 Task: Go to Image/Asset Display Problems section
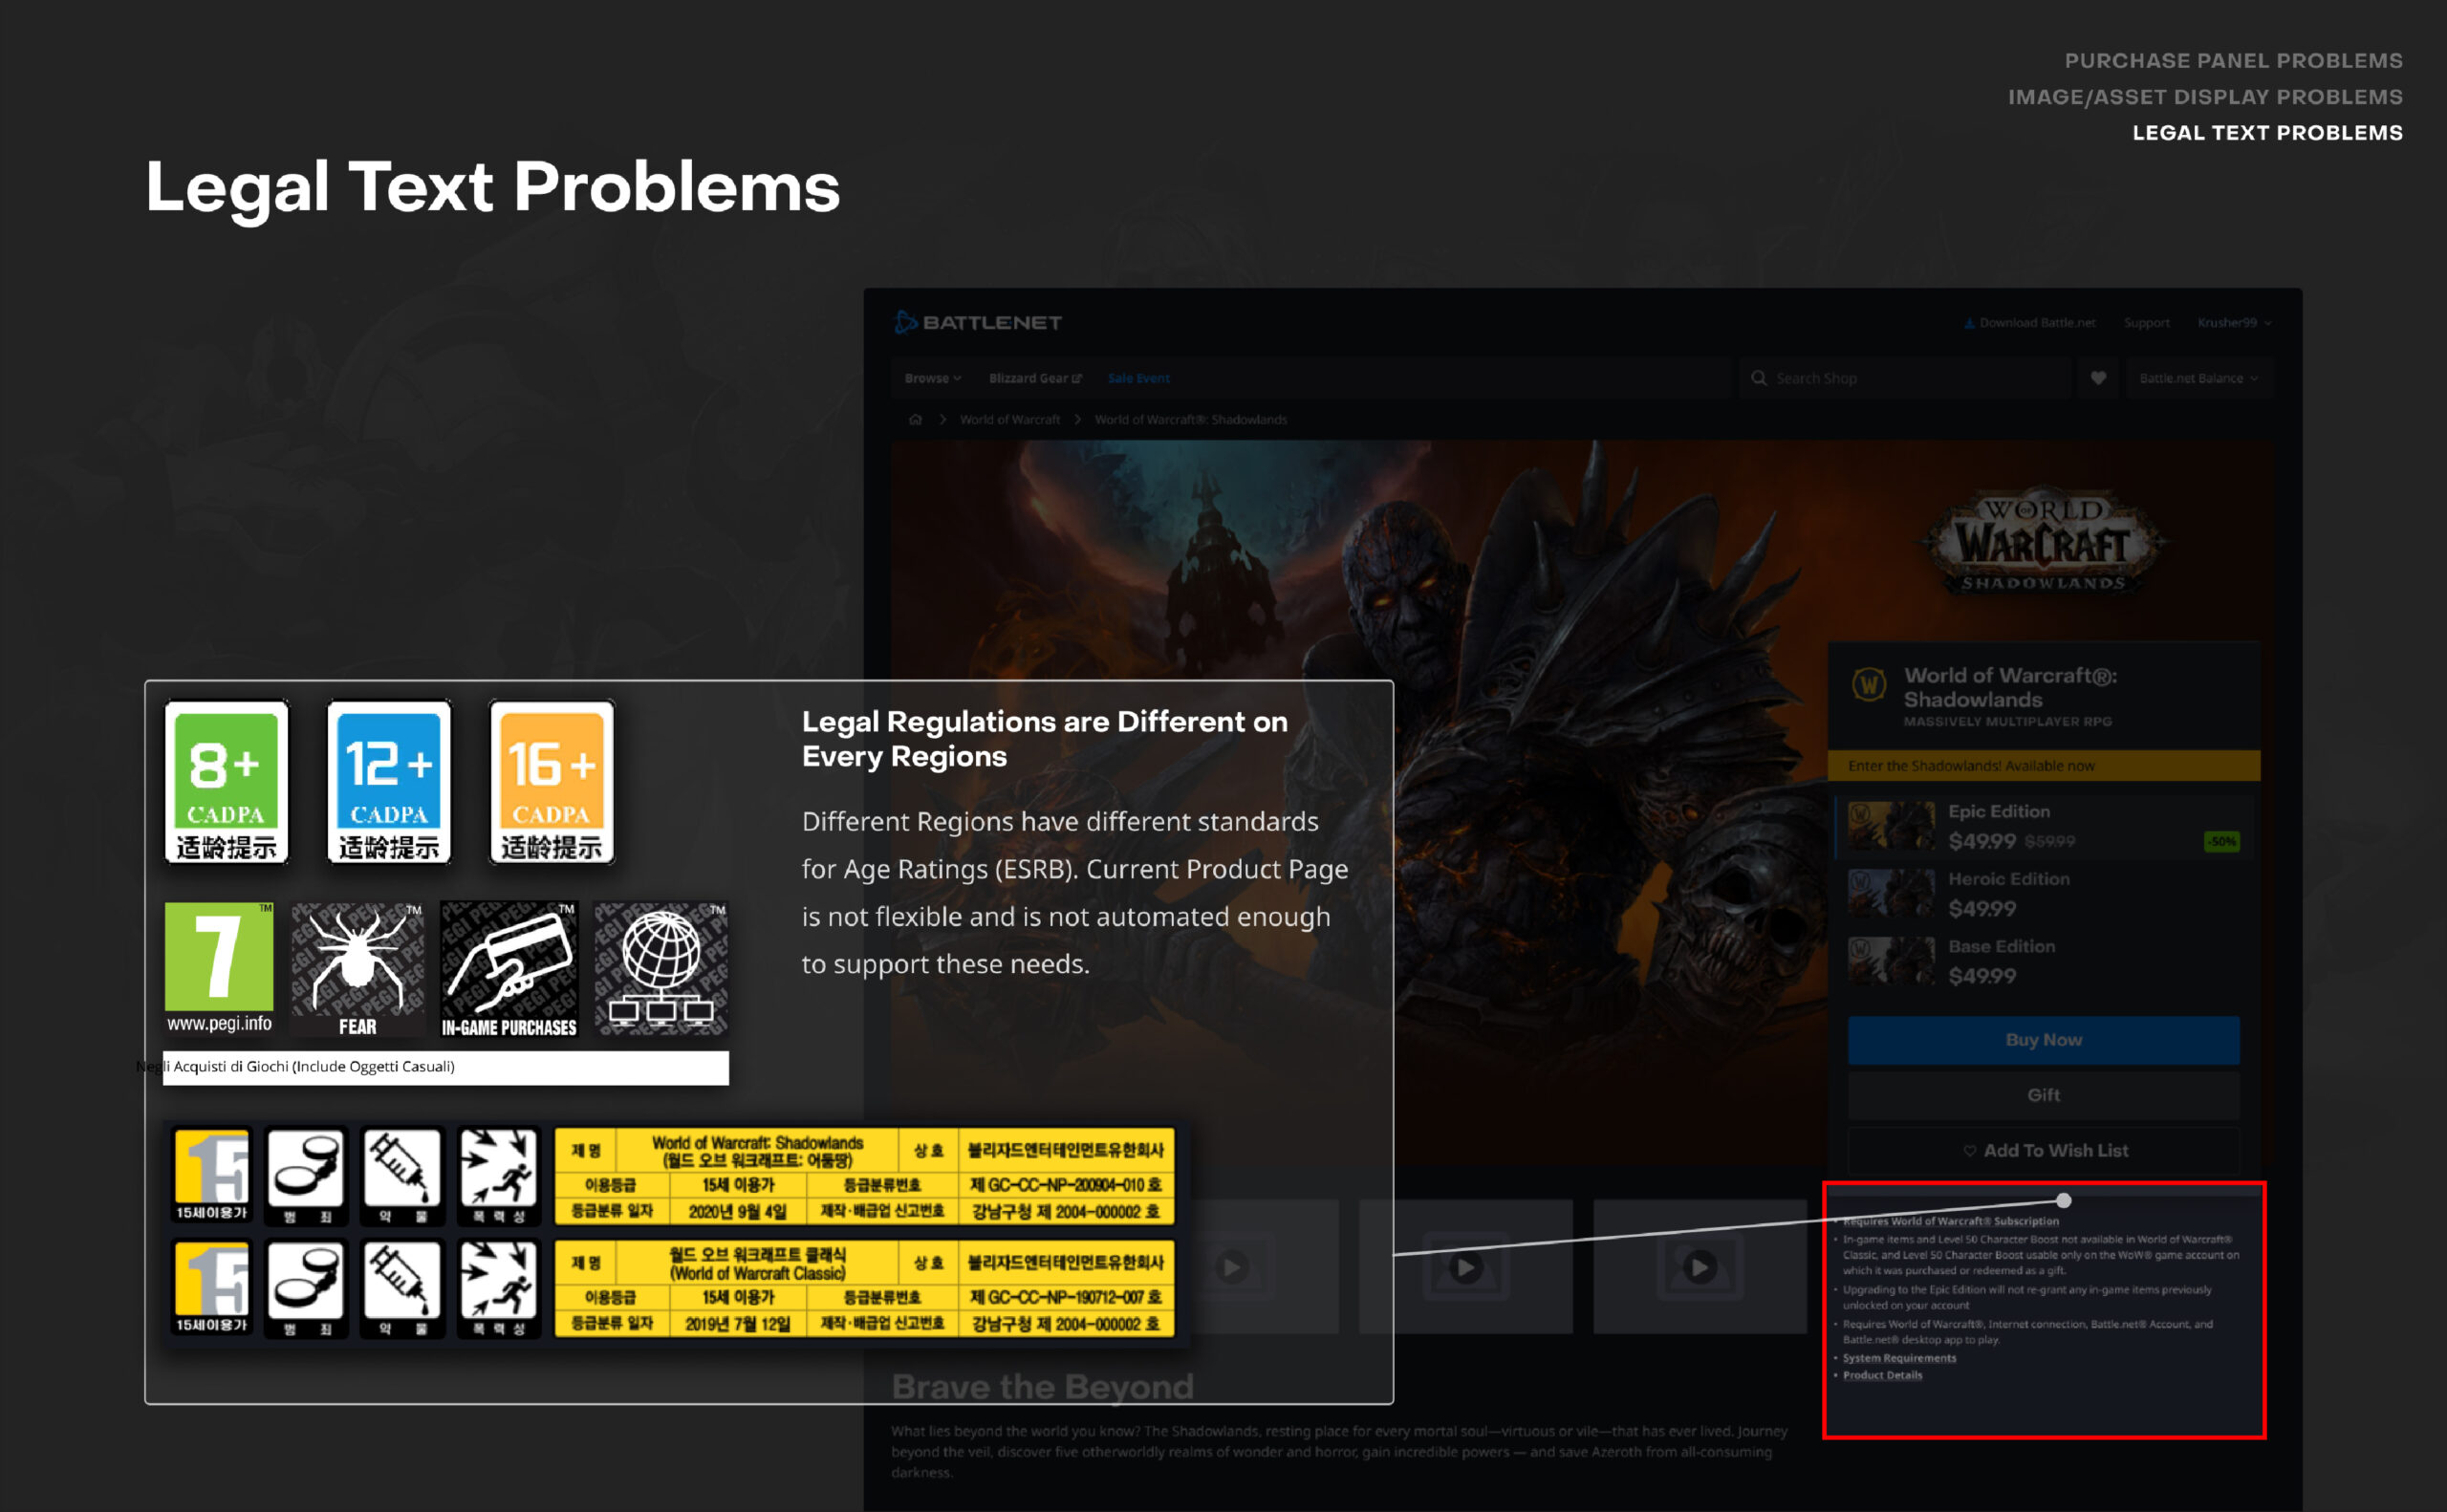pos(2205,97)
